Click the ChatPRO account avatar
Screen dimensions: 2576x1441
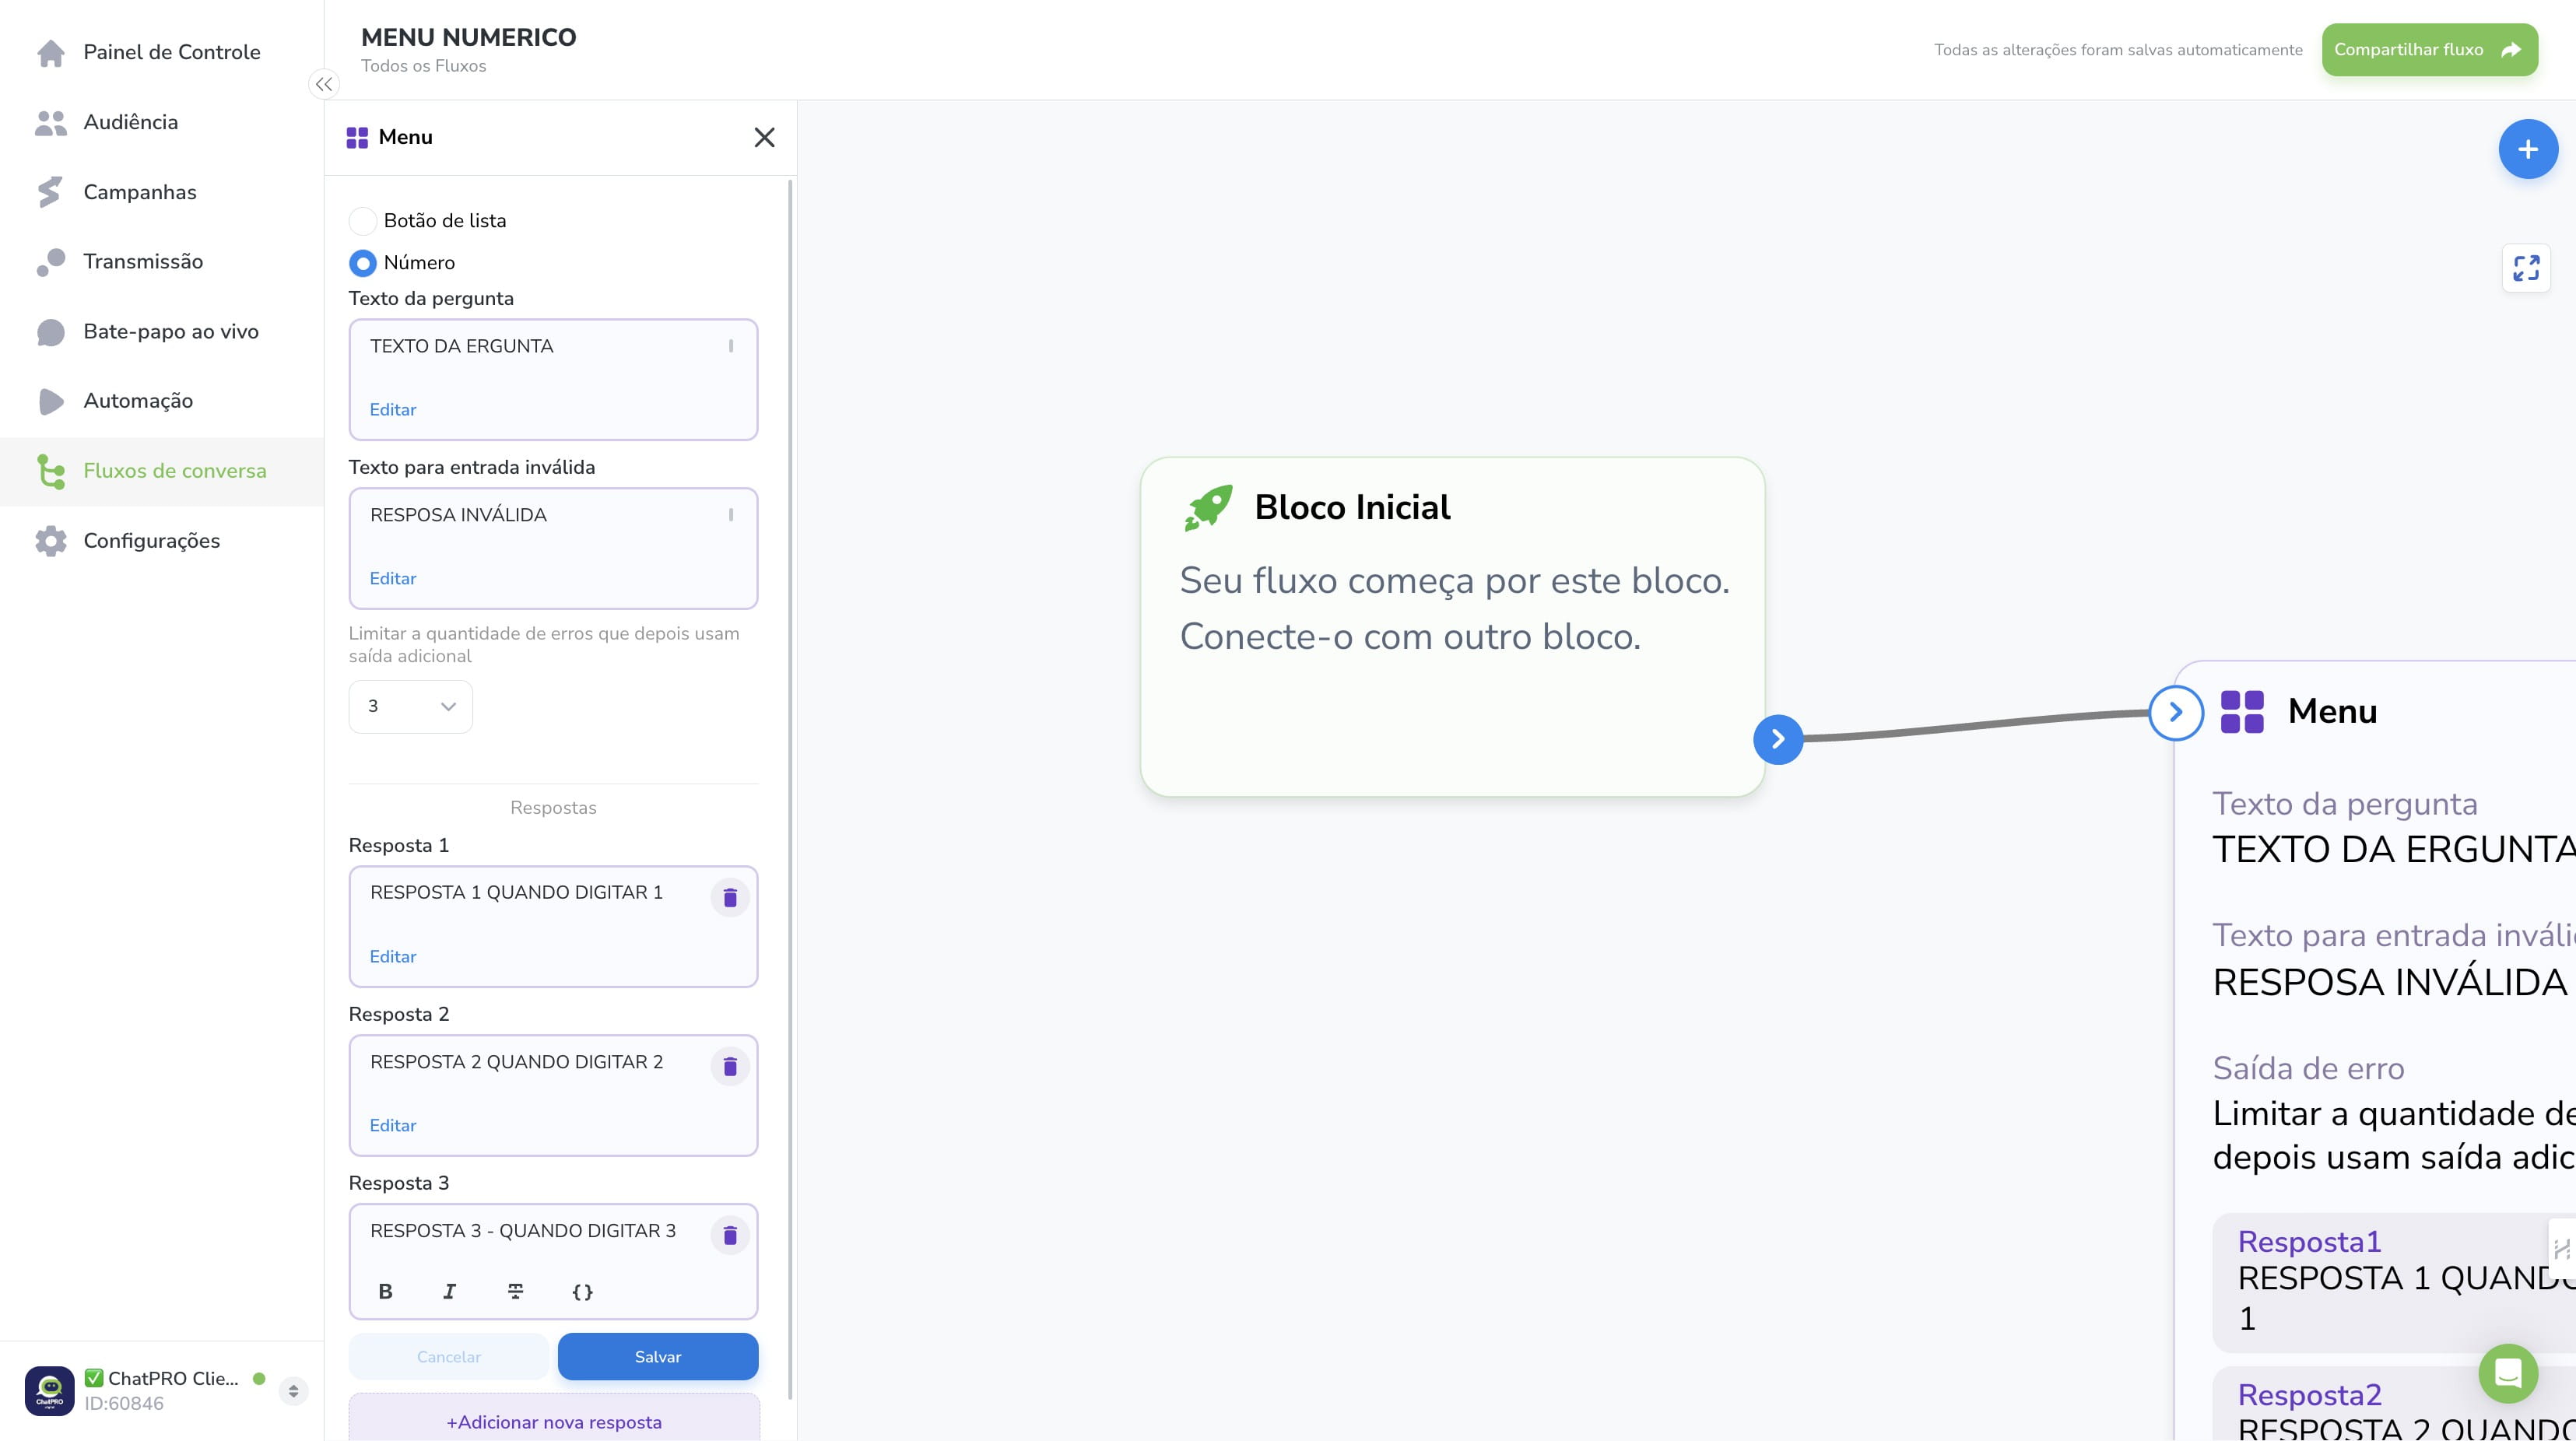pos(49,1390)
